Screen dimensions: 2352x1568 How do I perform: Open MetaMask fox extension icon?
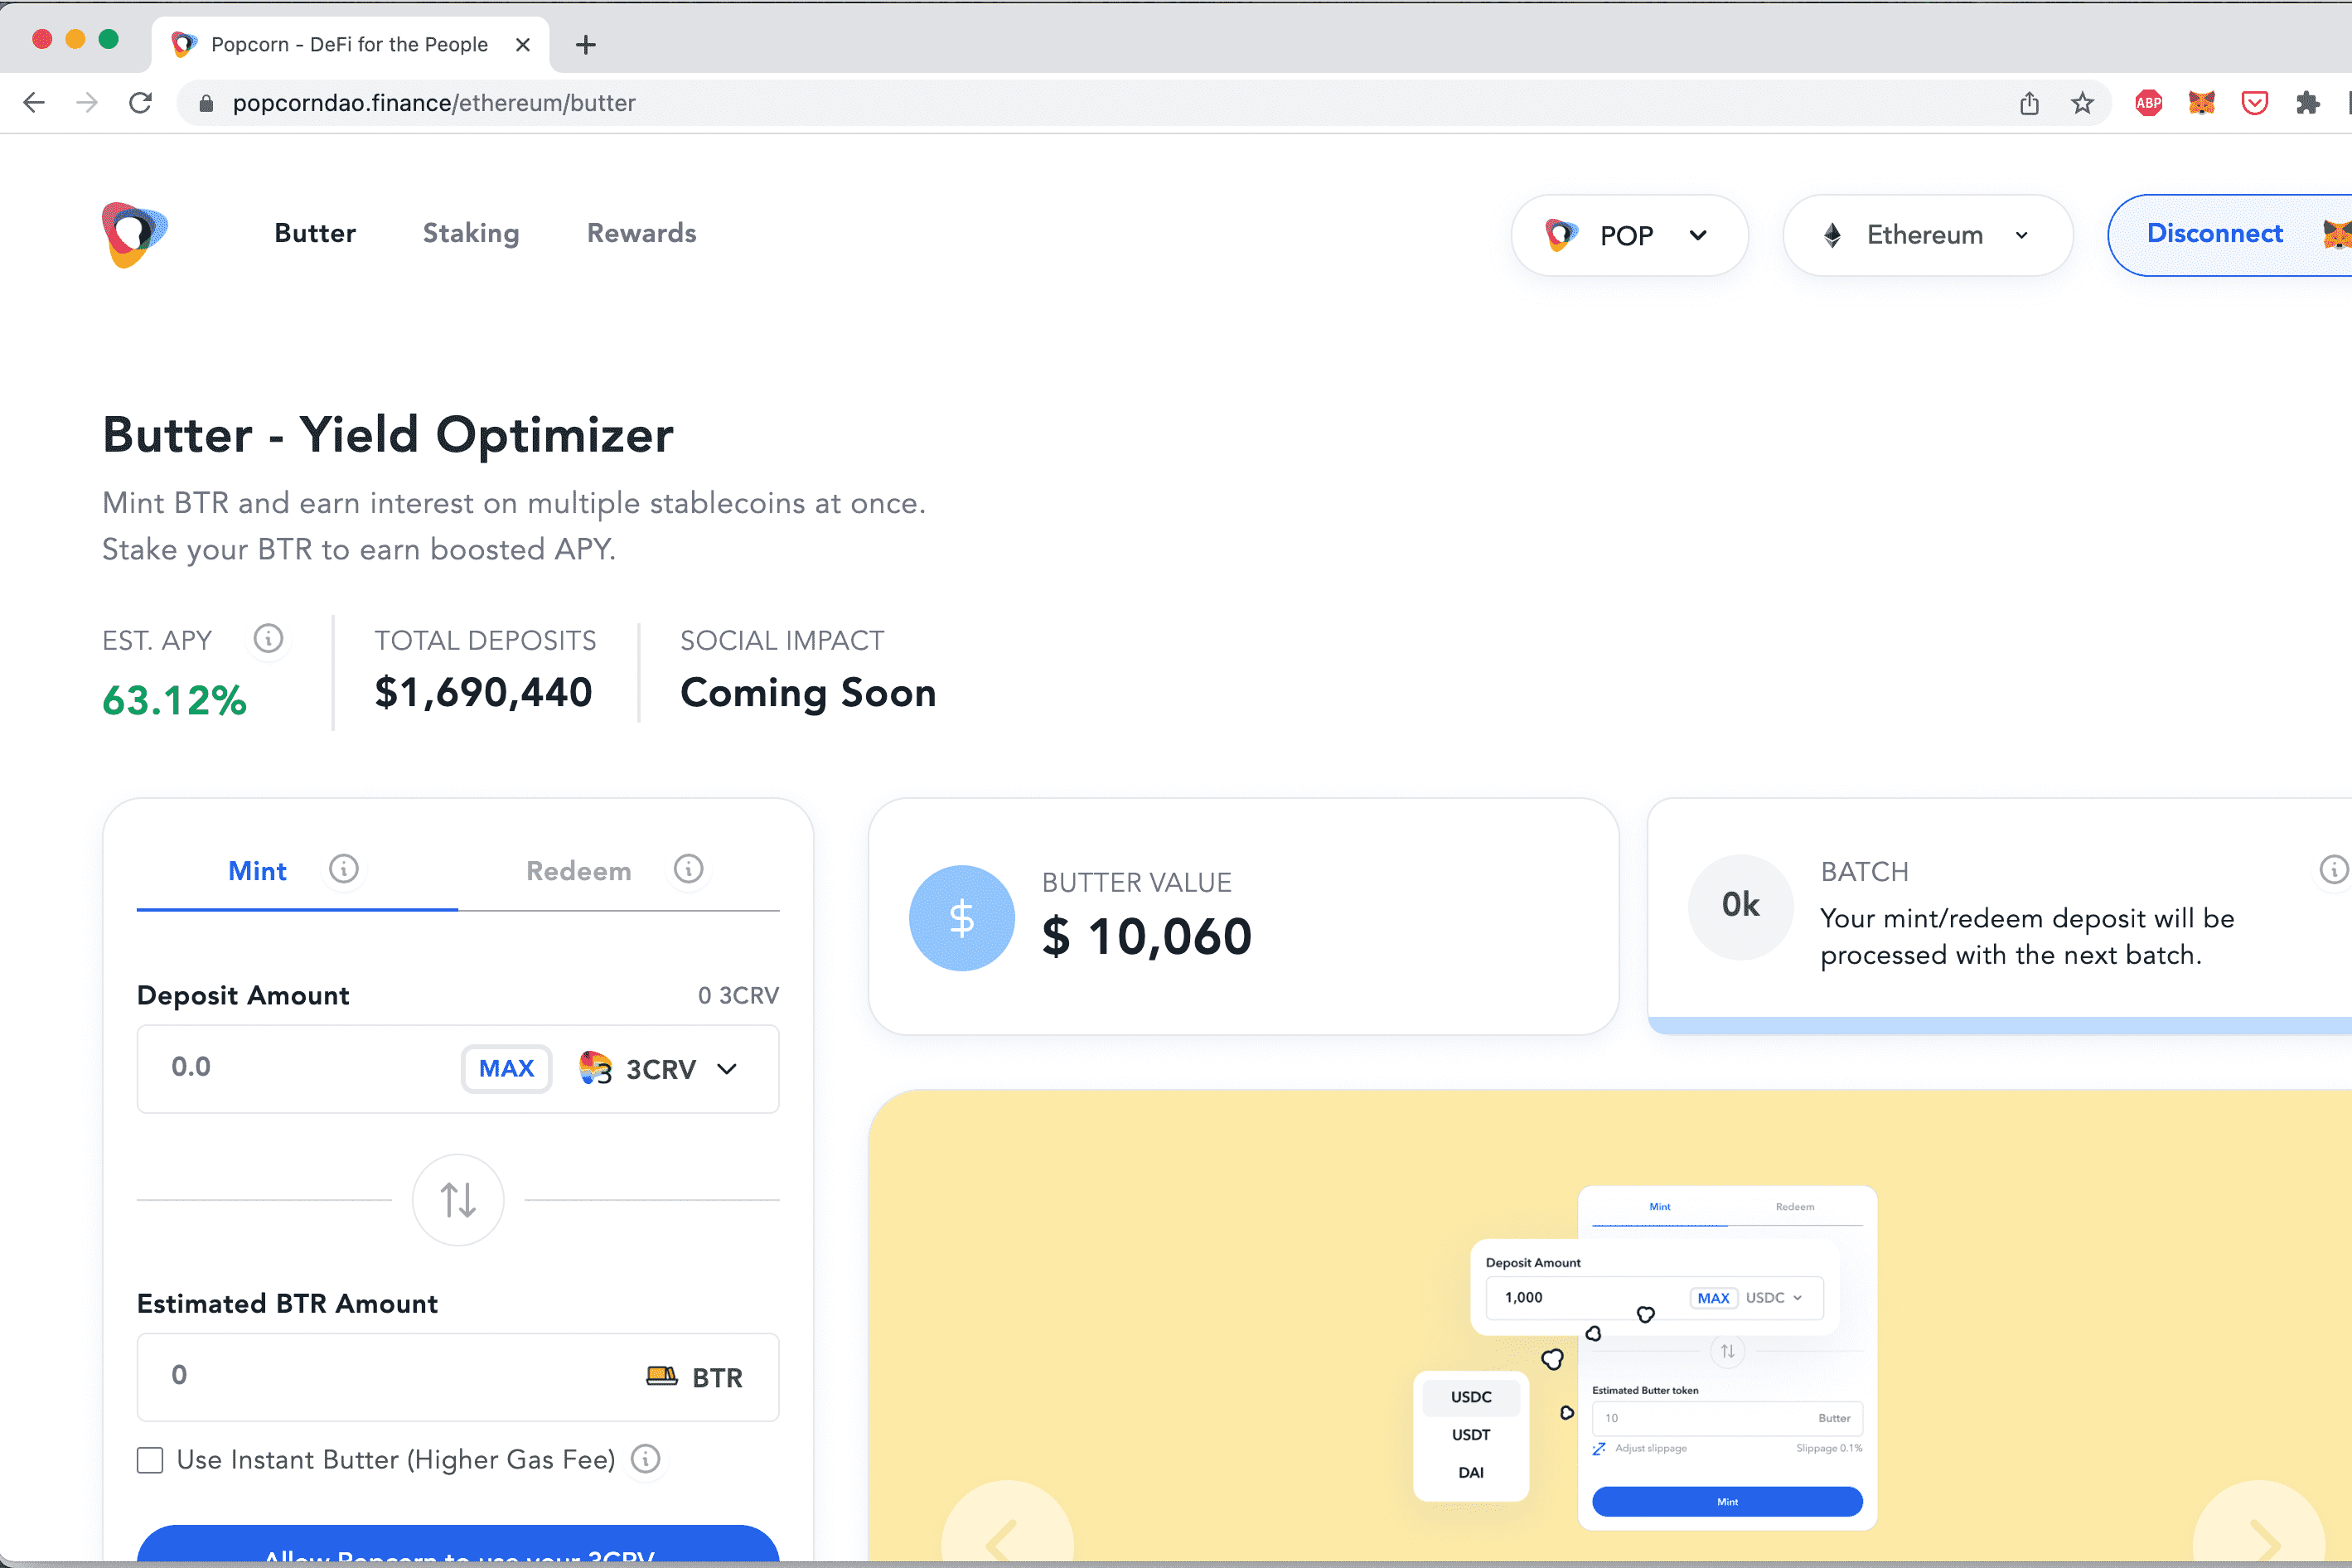tap(2201, 103)
